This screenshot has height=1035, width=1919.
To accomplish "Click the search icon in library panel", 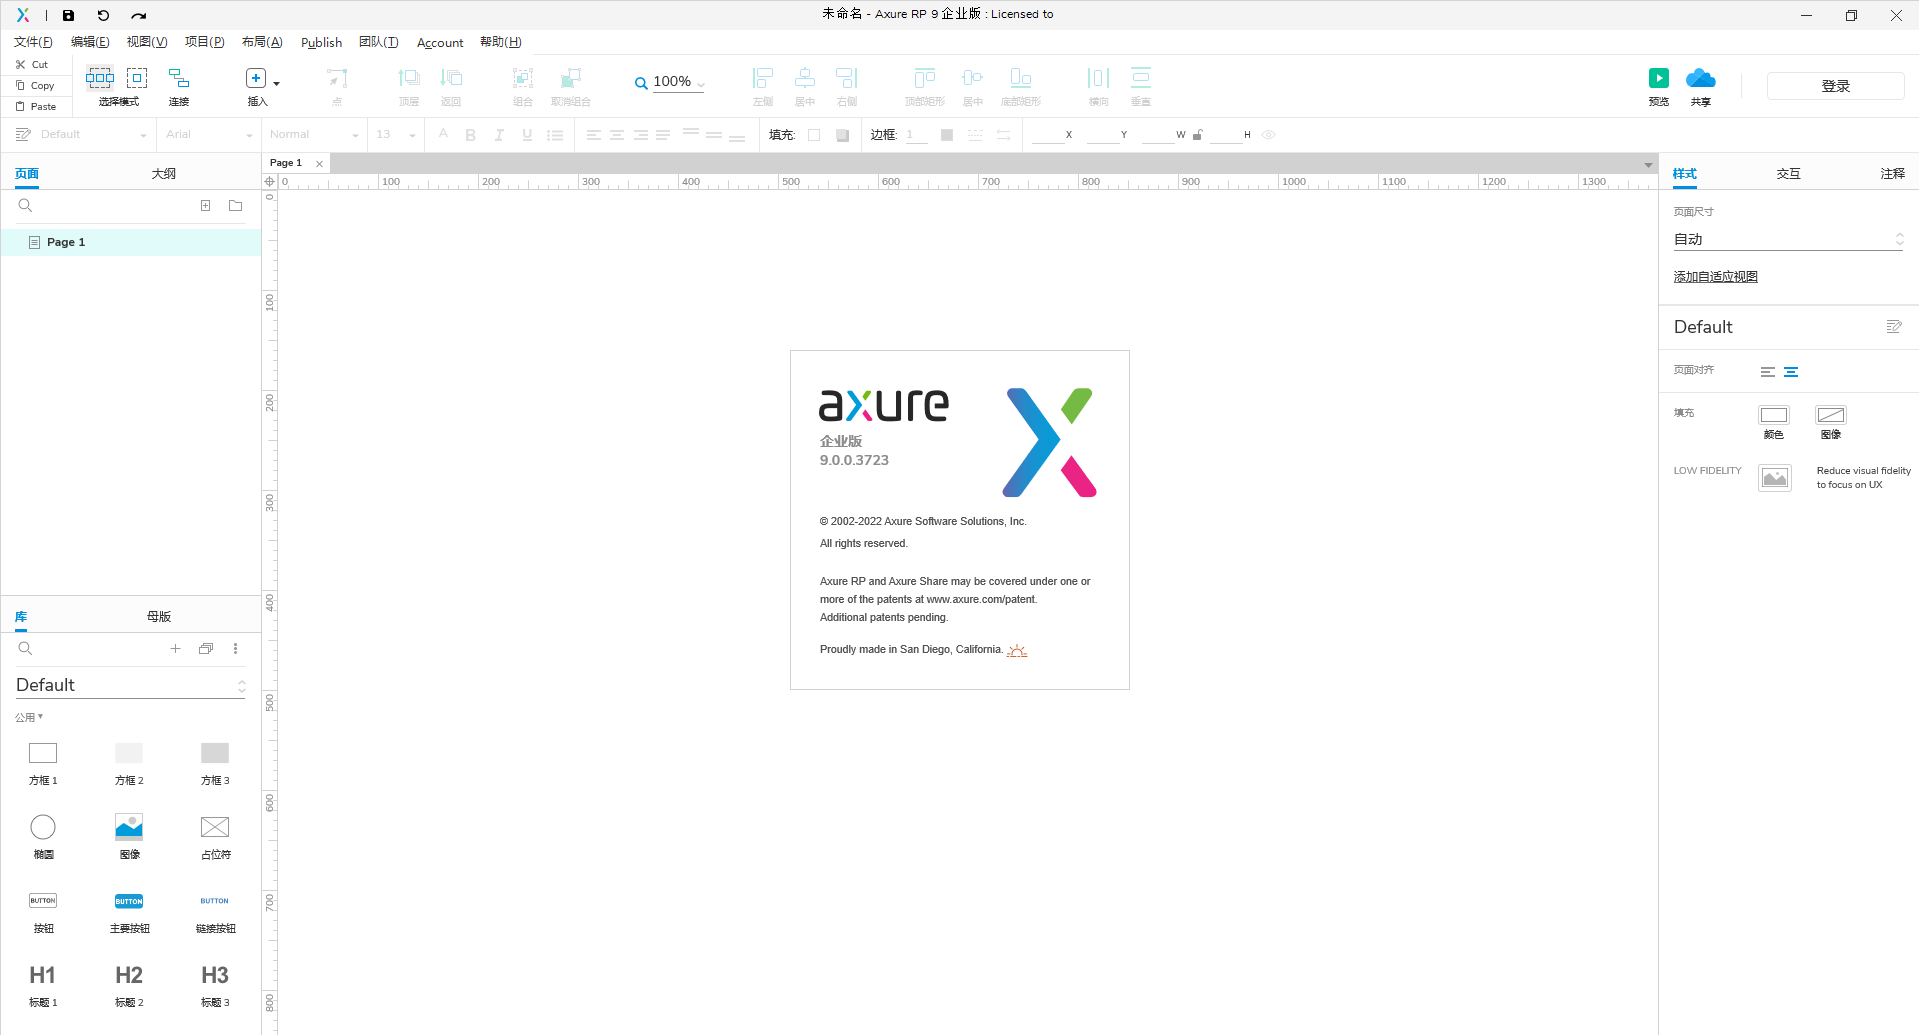I will click(x=26, y=648).
